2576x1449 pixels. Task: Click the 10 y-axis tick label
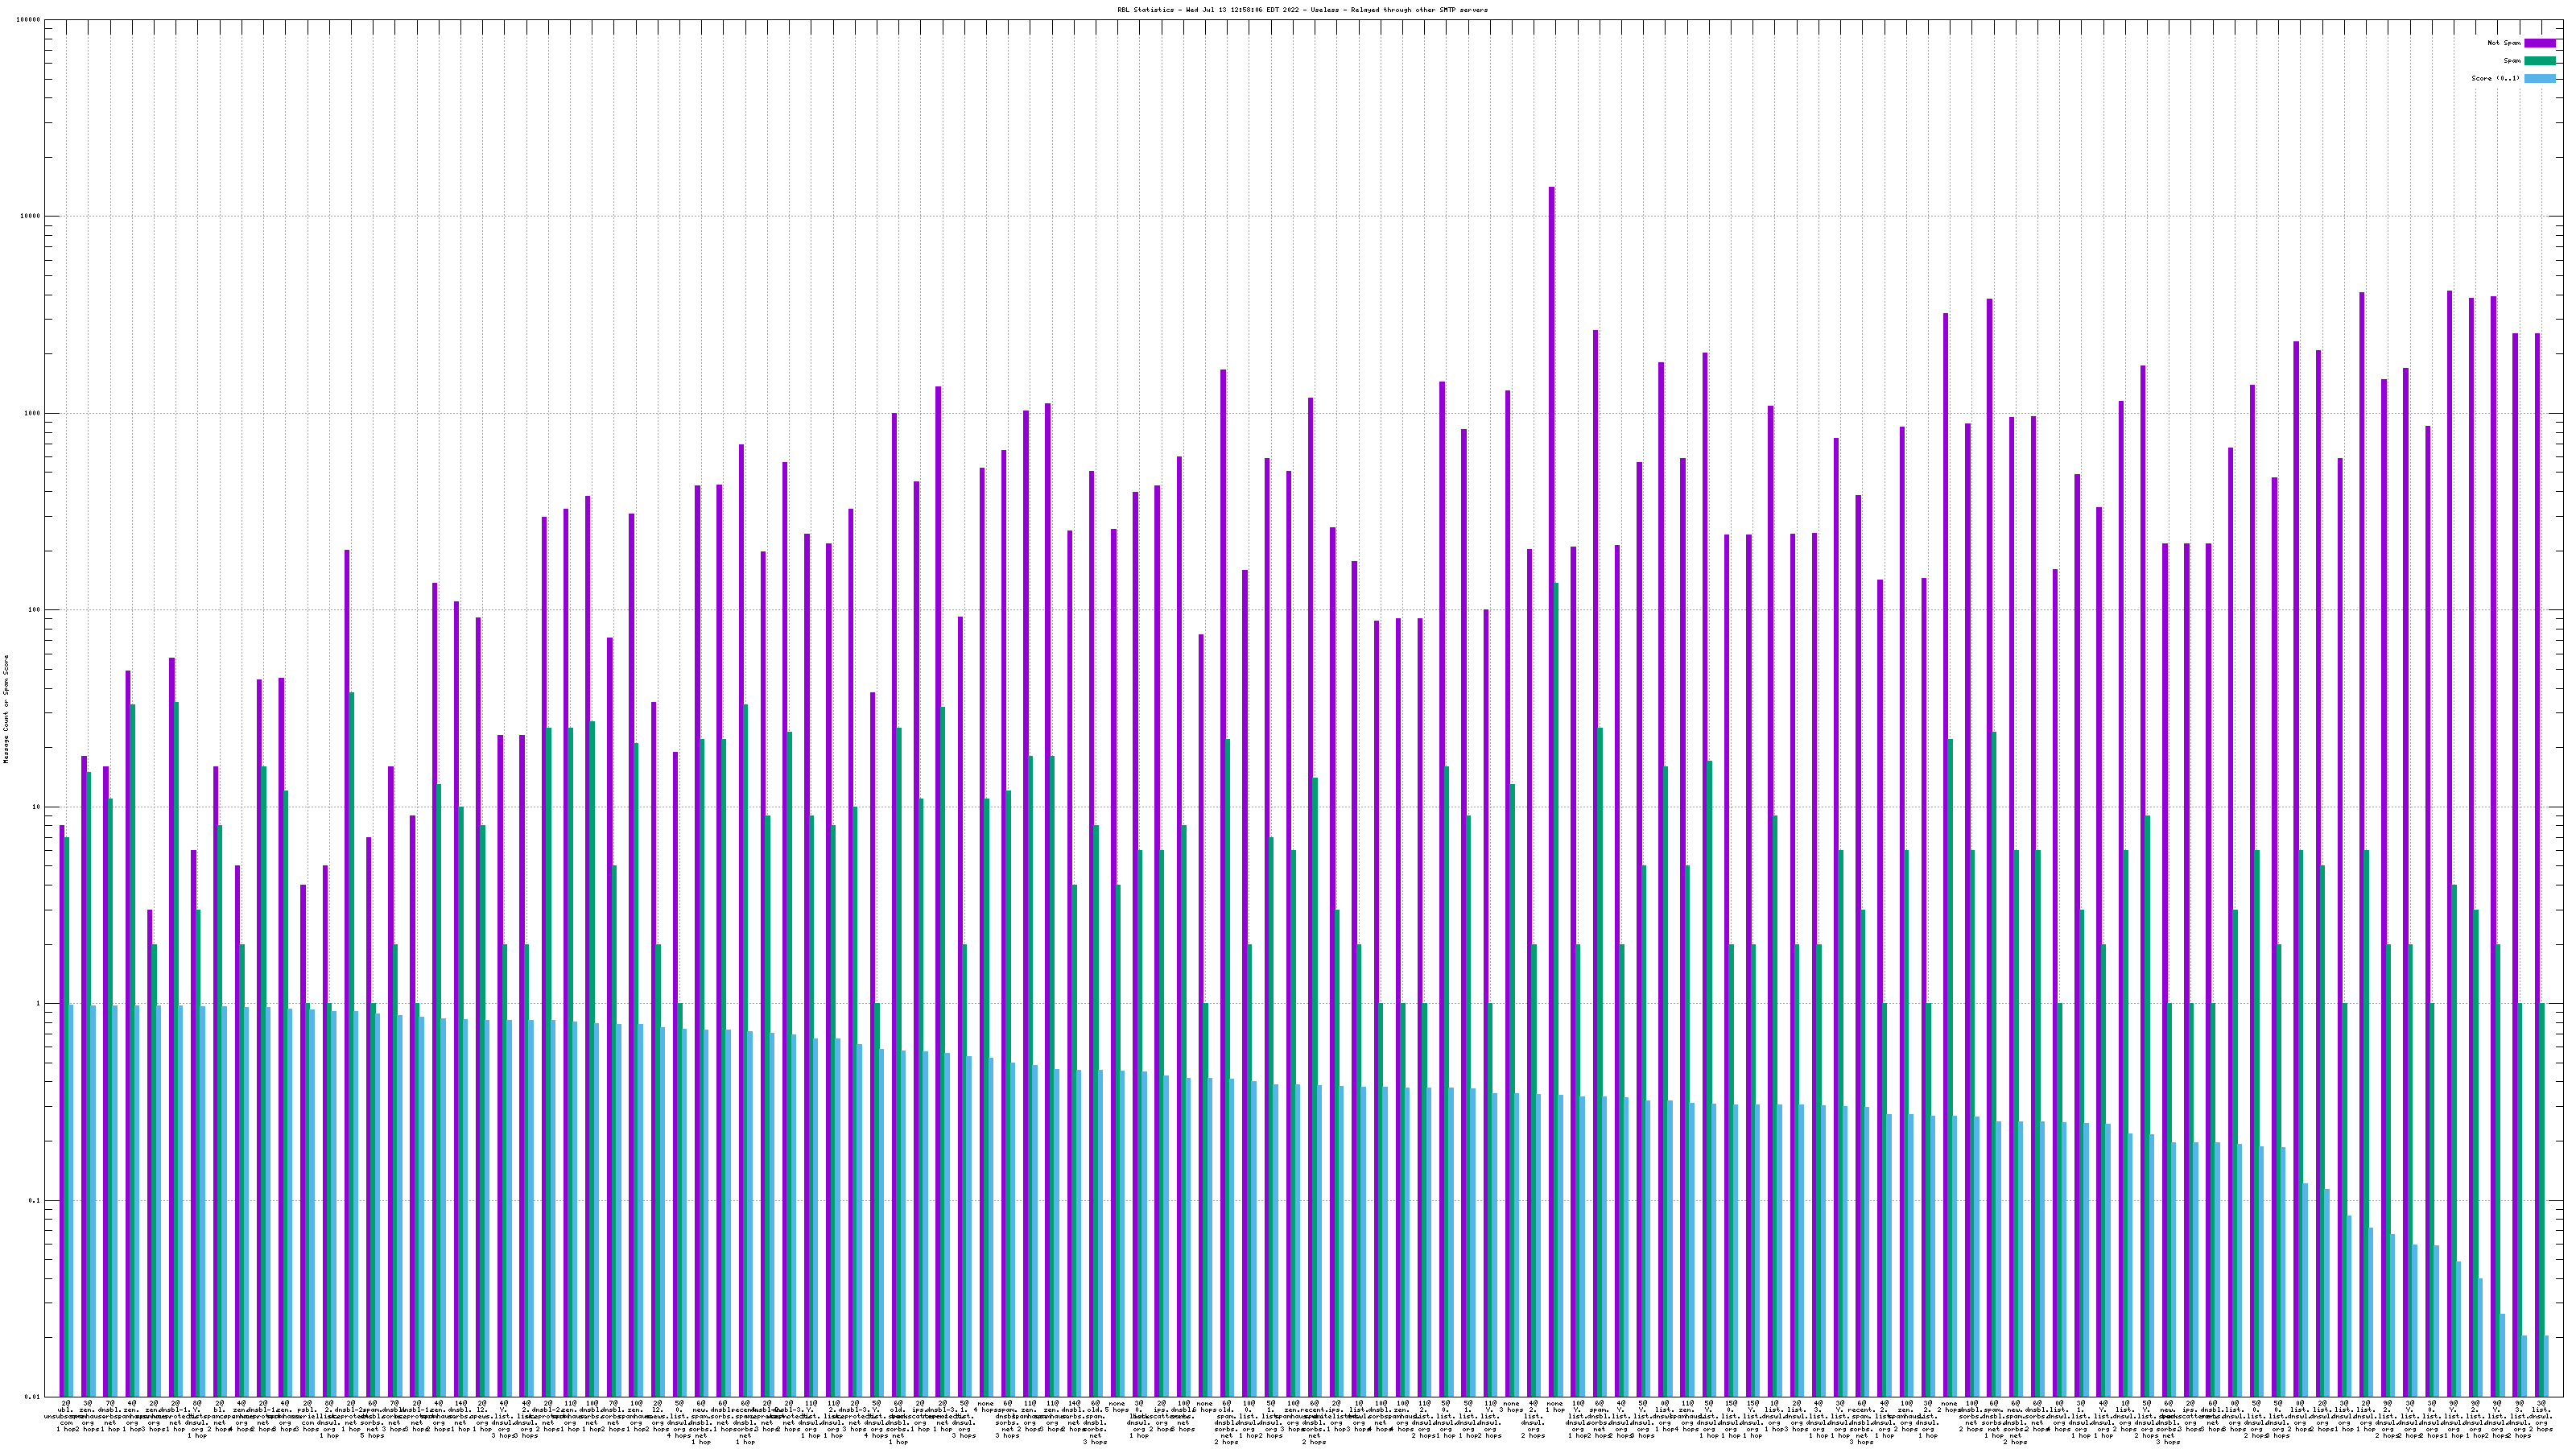(38, 808)
